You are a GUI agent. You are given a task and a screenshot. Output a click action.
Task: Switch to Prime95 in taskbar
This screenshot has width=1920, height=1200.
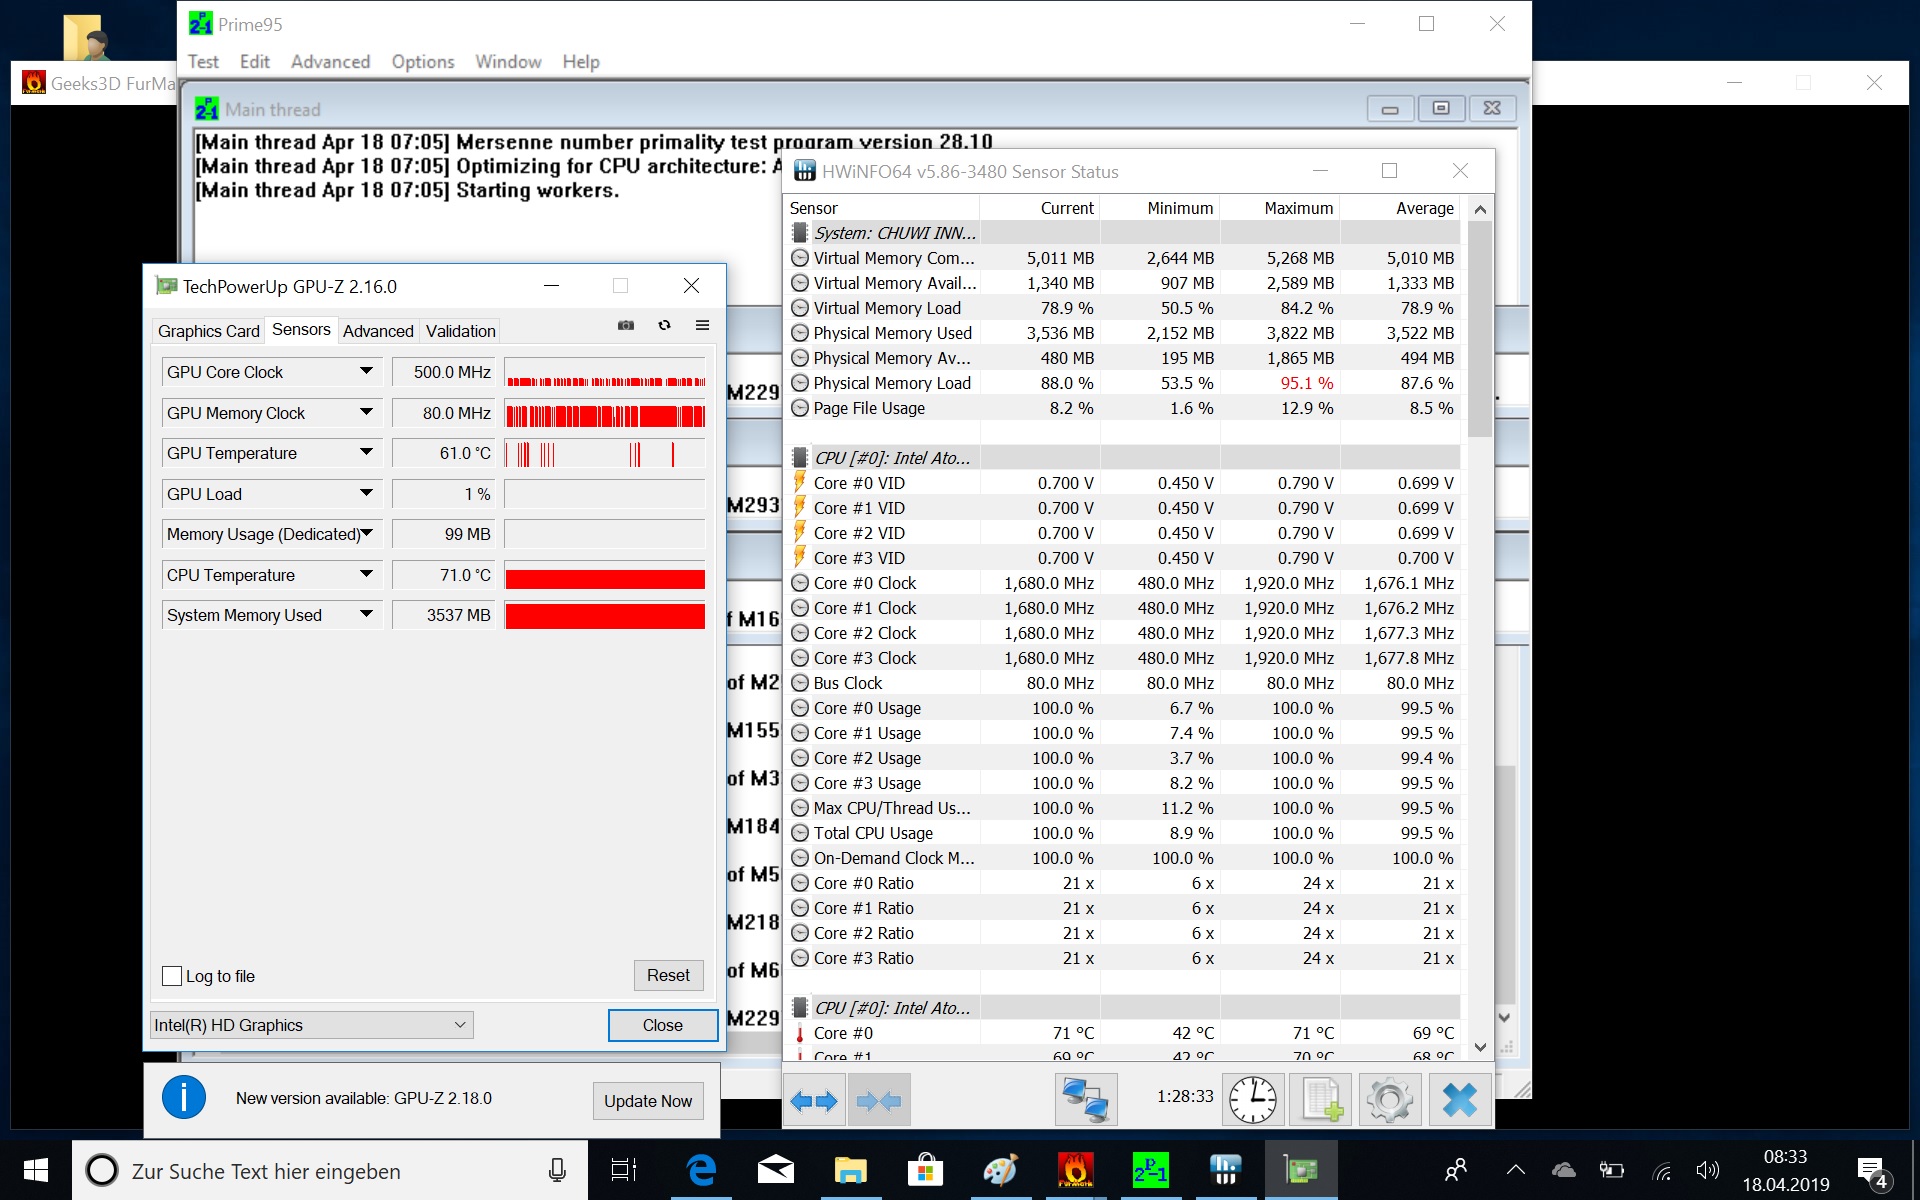1150,1170
